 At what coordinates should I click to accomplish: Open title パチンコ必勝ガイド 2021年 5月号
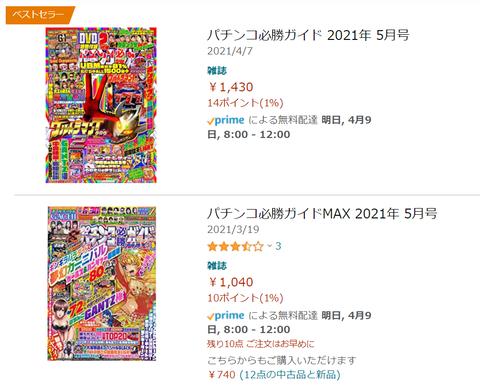(308, 35)
